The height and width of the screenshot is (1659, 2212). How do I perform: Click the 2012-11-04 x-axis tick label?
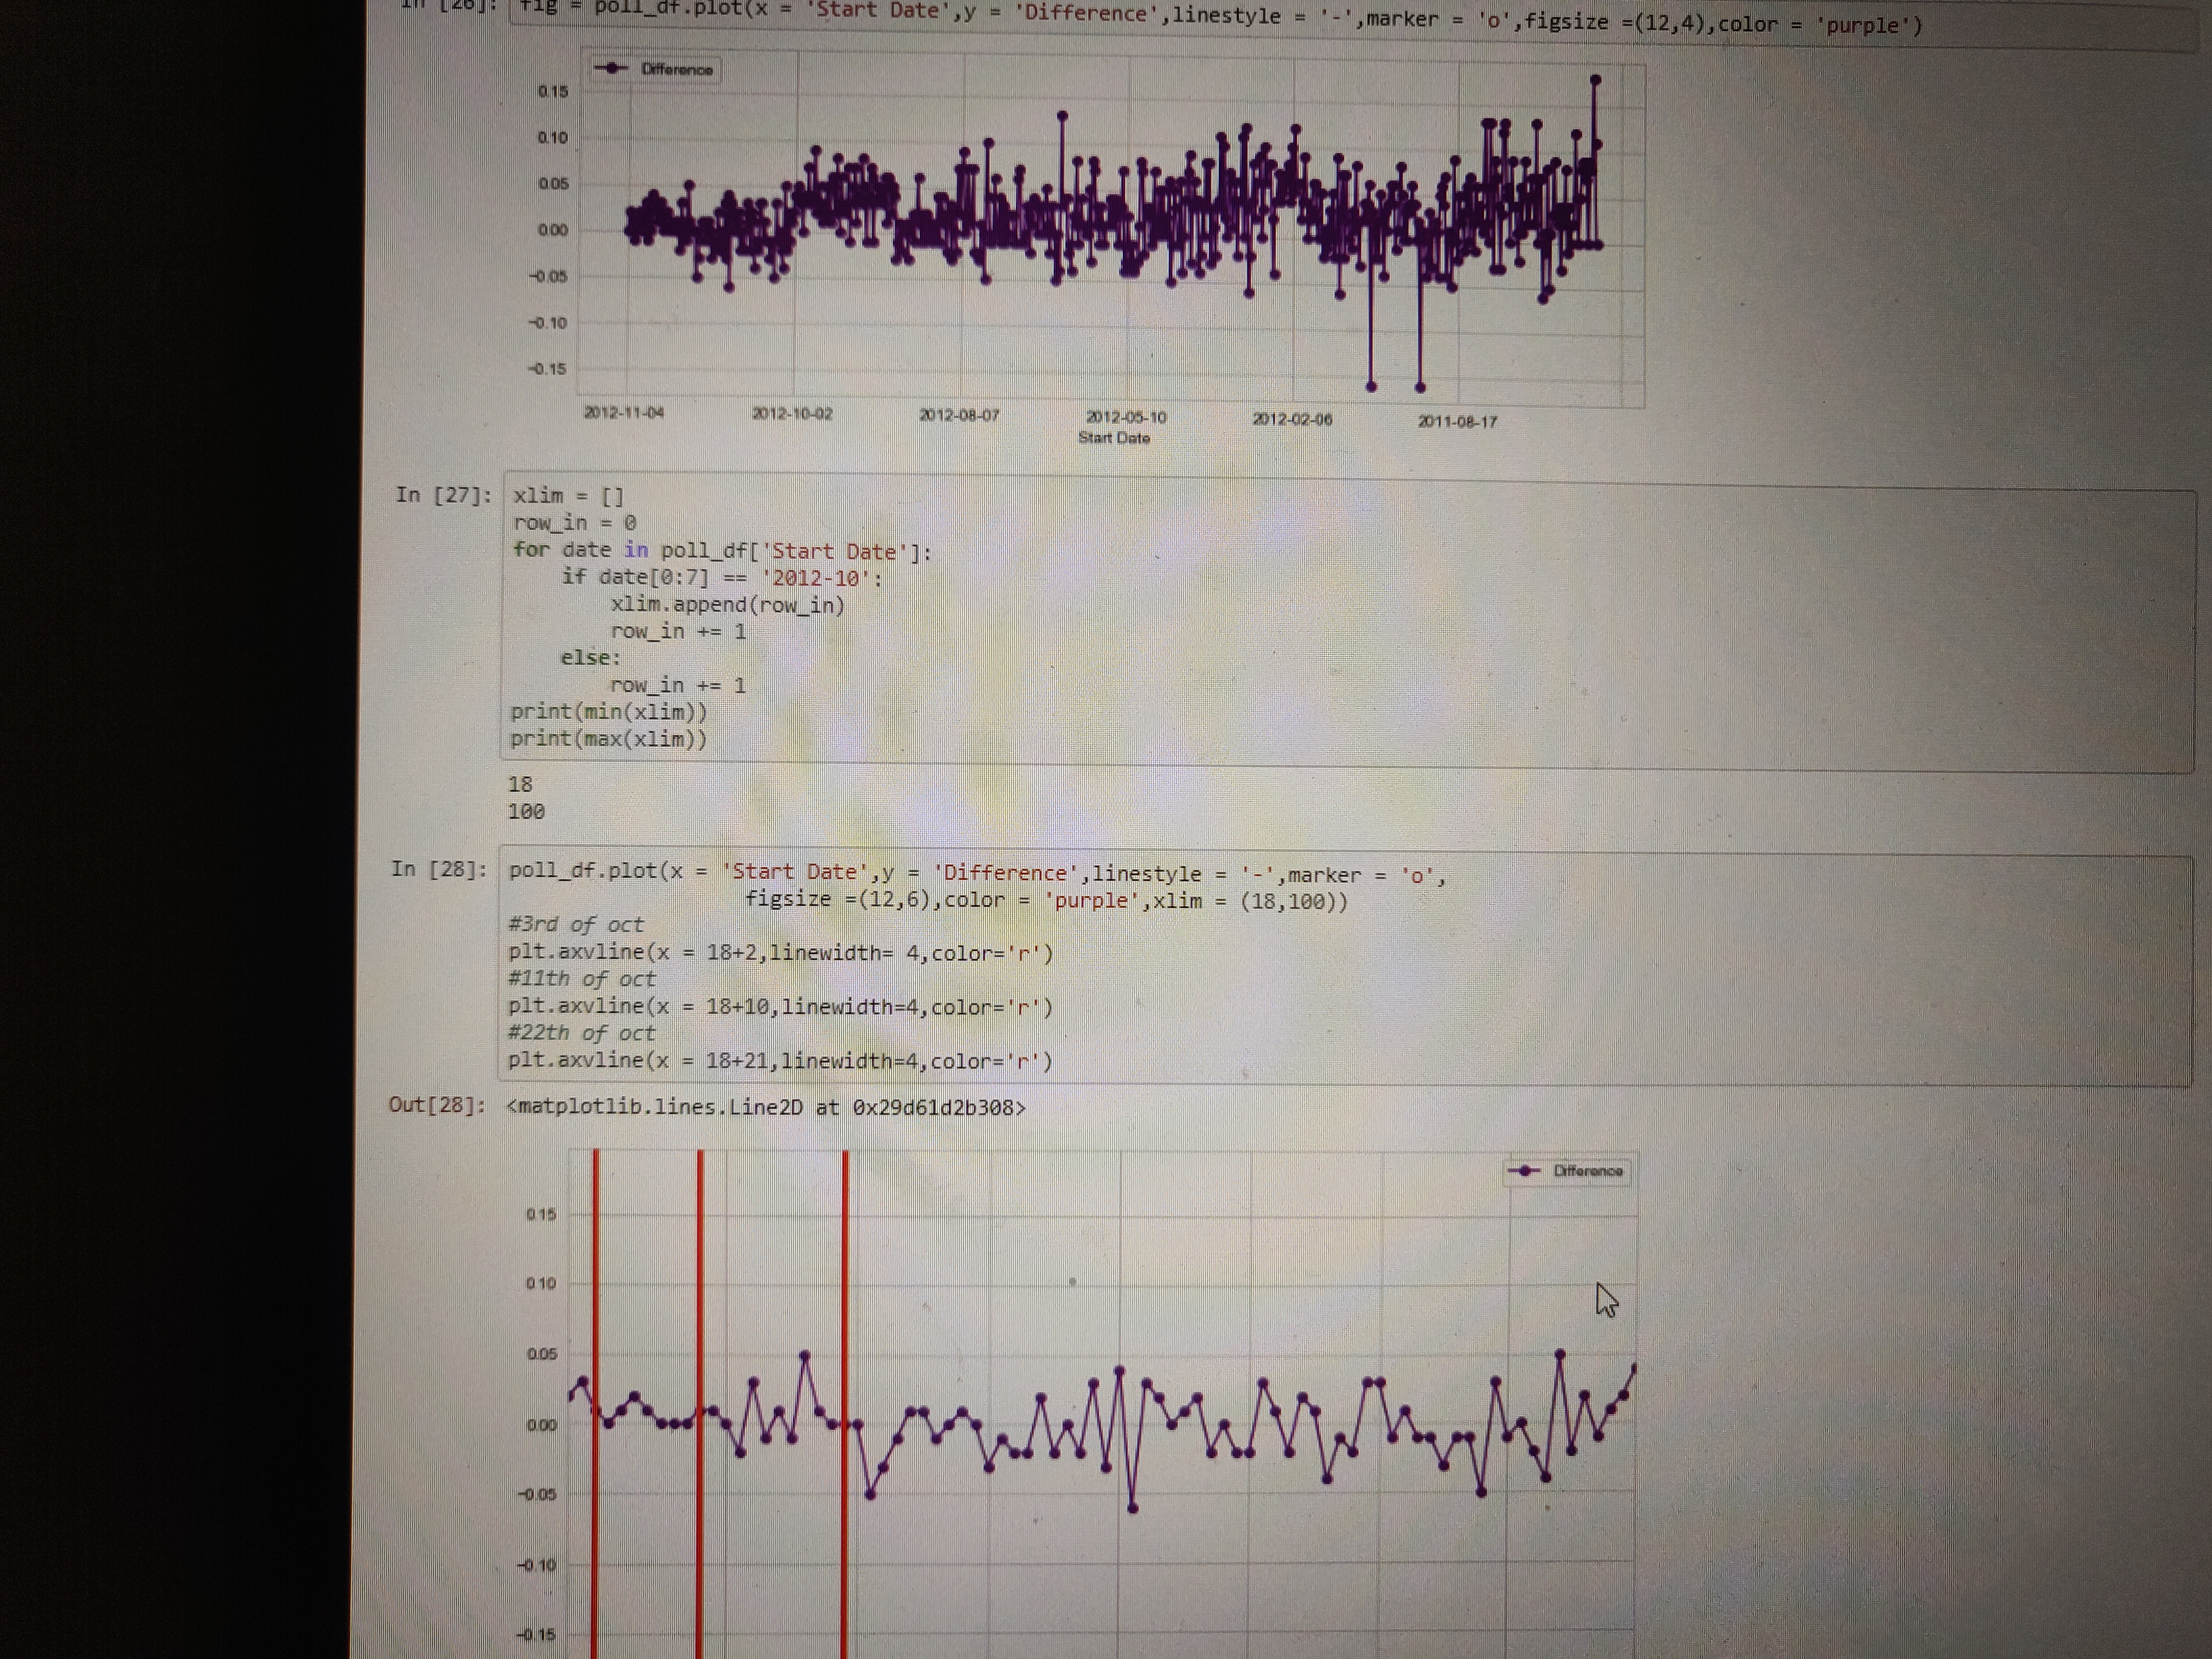(x=624, y=412)
